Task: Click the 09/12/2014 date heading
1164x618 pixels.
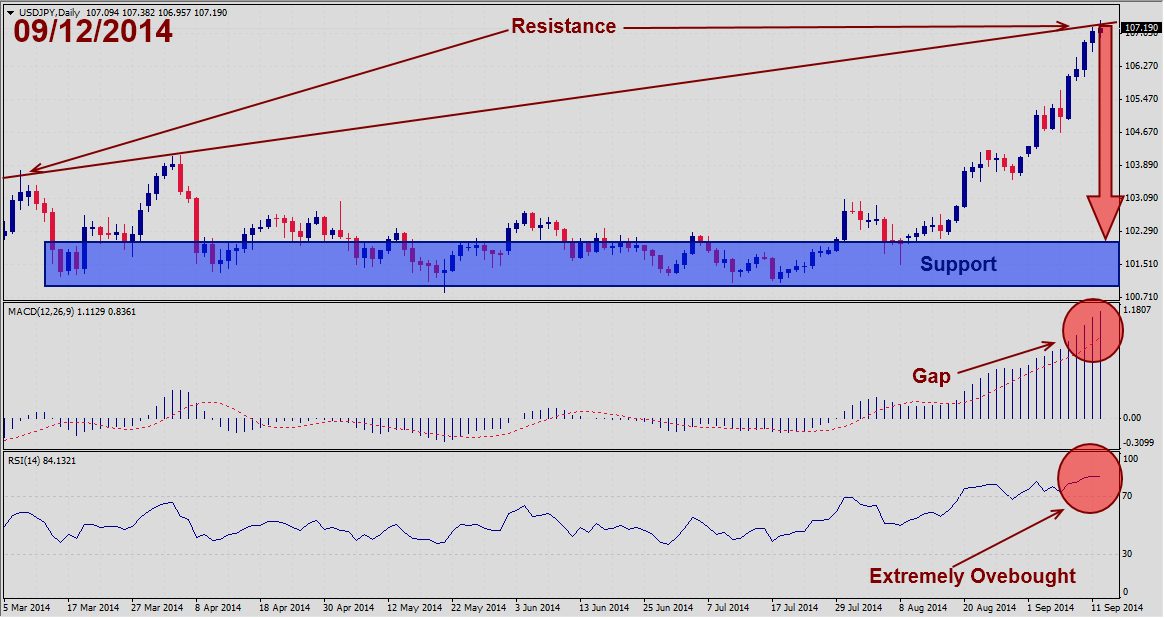Action: click(x=93, y=32)
